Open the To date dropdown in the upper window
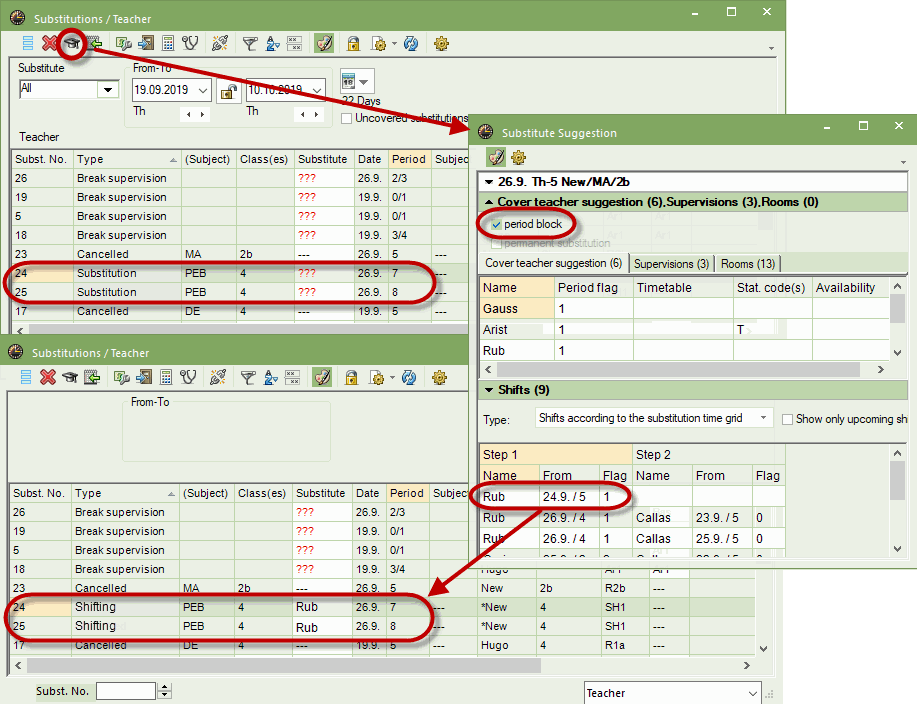The width and height of the screenshot is (917, 704). point(317,91)
